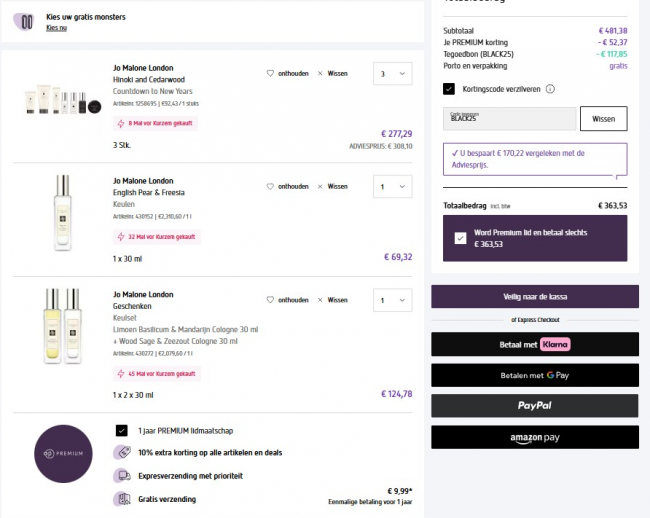The width and height of the screenshot is (650, 518).
Task: Open quantity dropdown for Hinoki and Cedarwood
Action: pos(391,73)
